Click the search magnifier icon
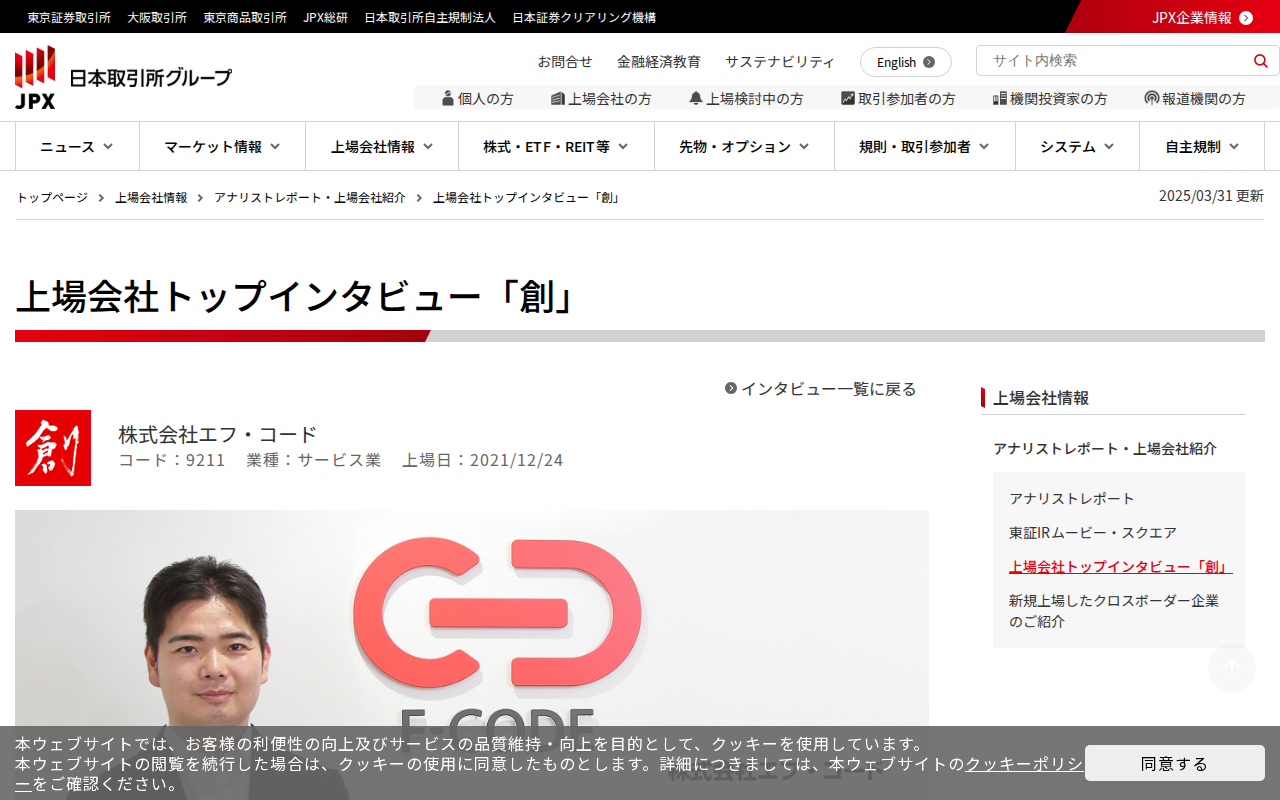1280x800 pixels. (1260, 61)
